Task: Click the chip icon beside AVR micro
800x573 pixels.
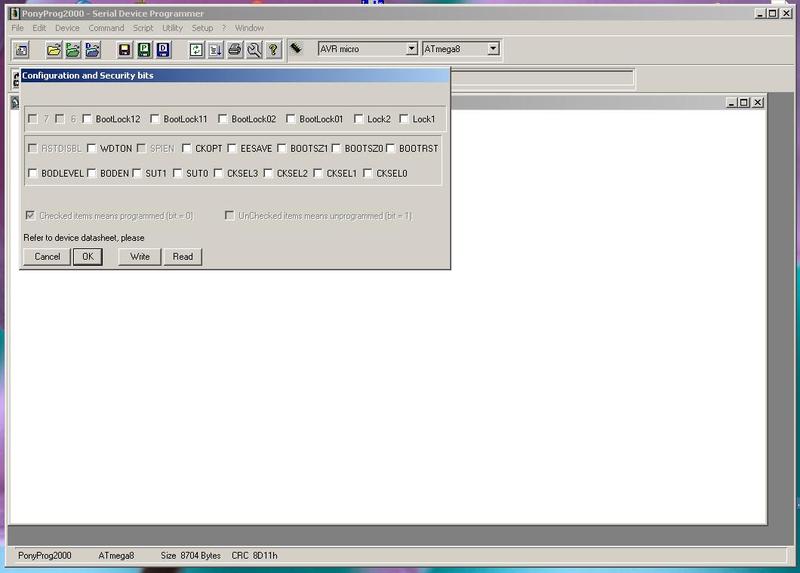Action: 297,48
